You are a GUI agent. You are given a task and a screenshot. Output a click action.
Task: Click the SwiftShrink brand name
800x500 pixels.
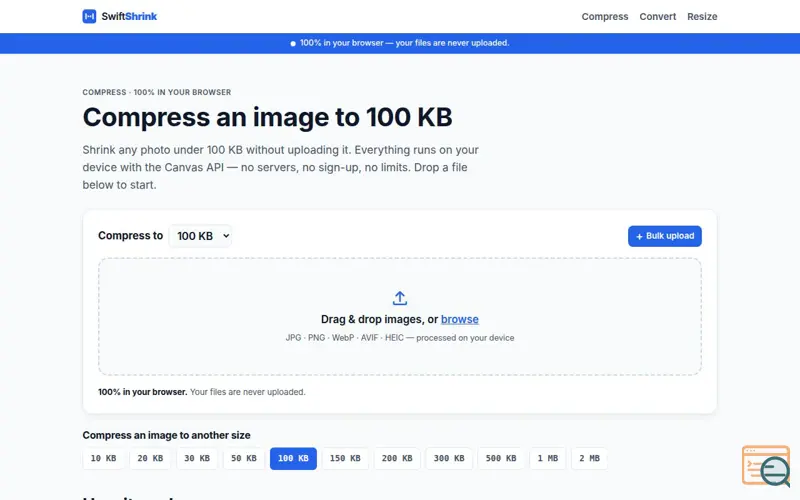(129, 16)
